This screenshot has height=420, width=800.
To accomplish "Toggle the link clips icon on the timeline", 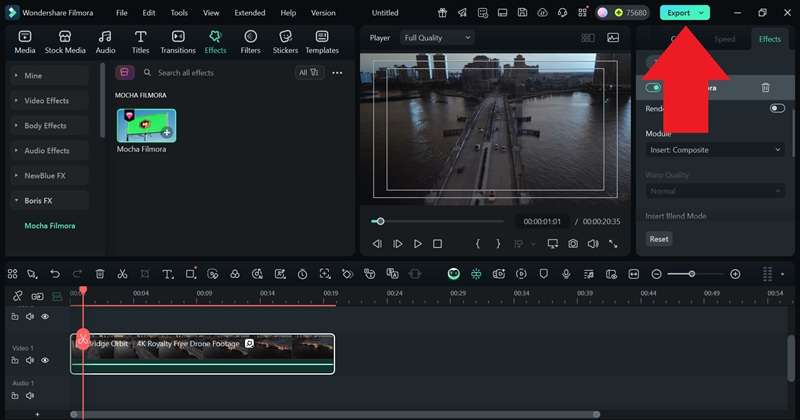I will [x=17, y=296].
